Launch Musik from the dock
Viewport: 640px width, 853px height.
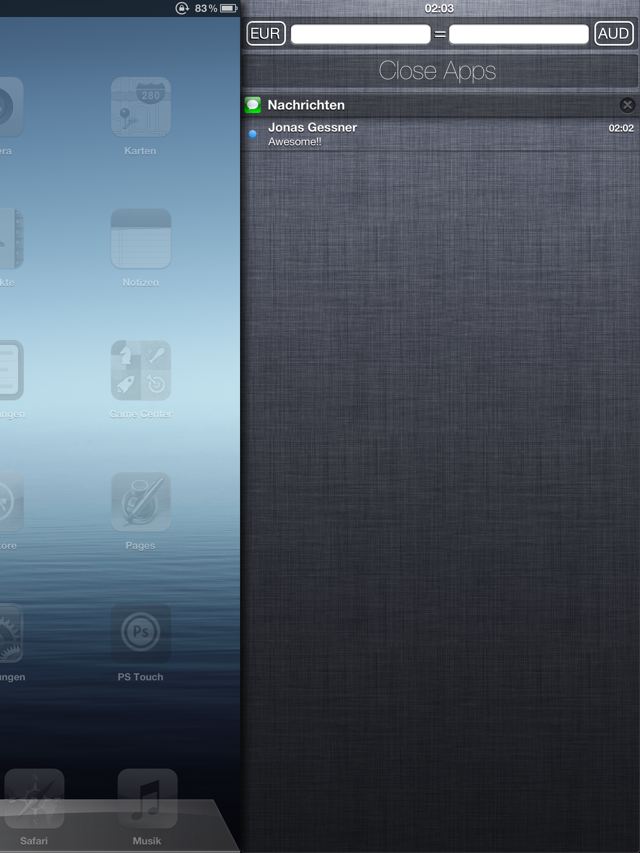point(147,799)
